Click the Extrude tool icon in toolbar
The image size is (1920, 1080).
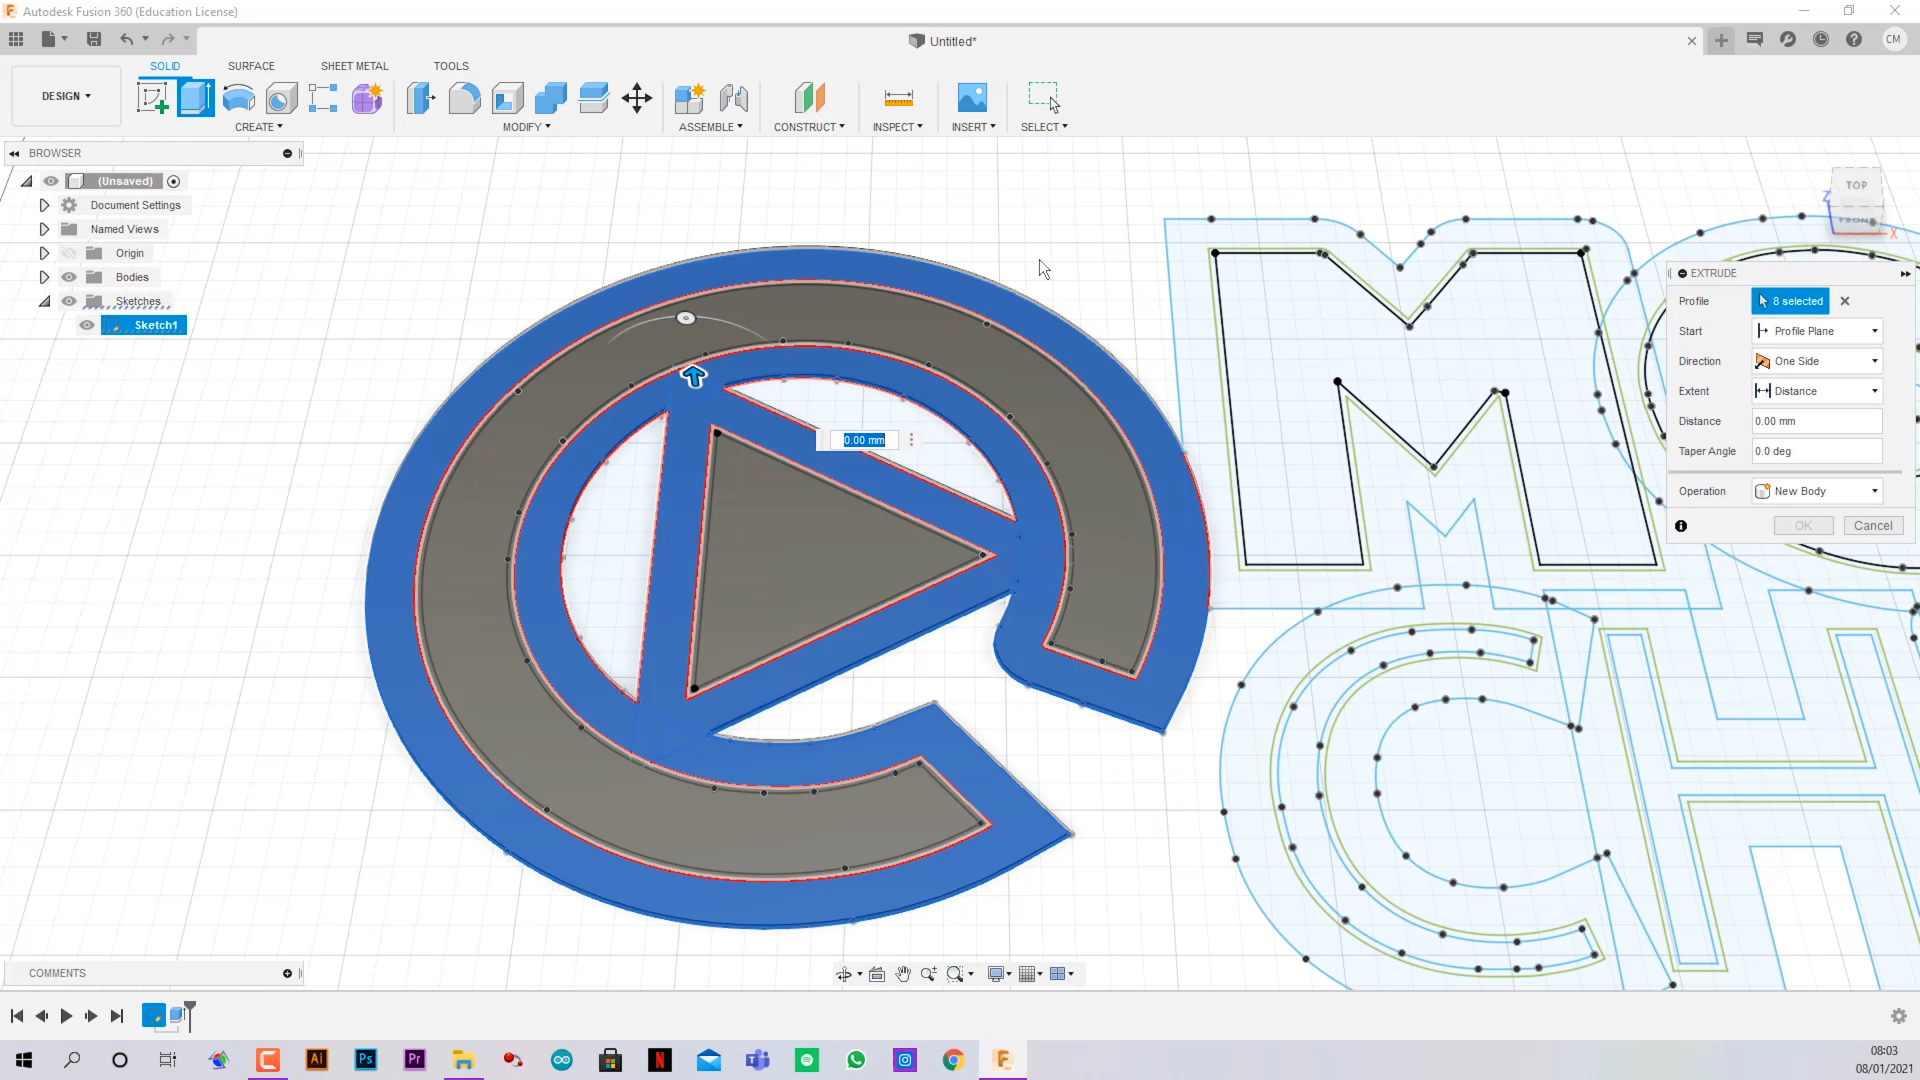pos(195,96)
